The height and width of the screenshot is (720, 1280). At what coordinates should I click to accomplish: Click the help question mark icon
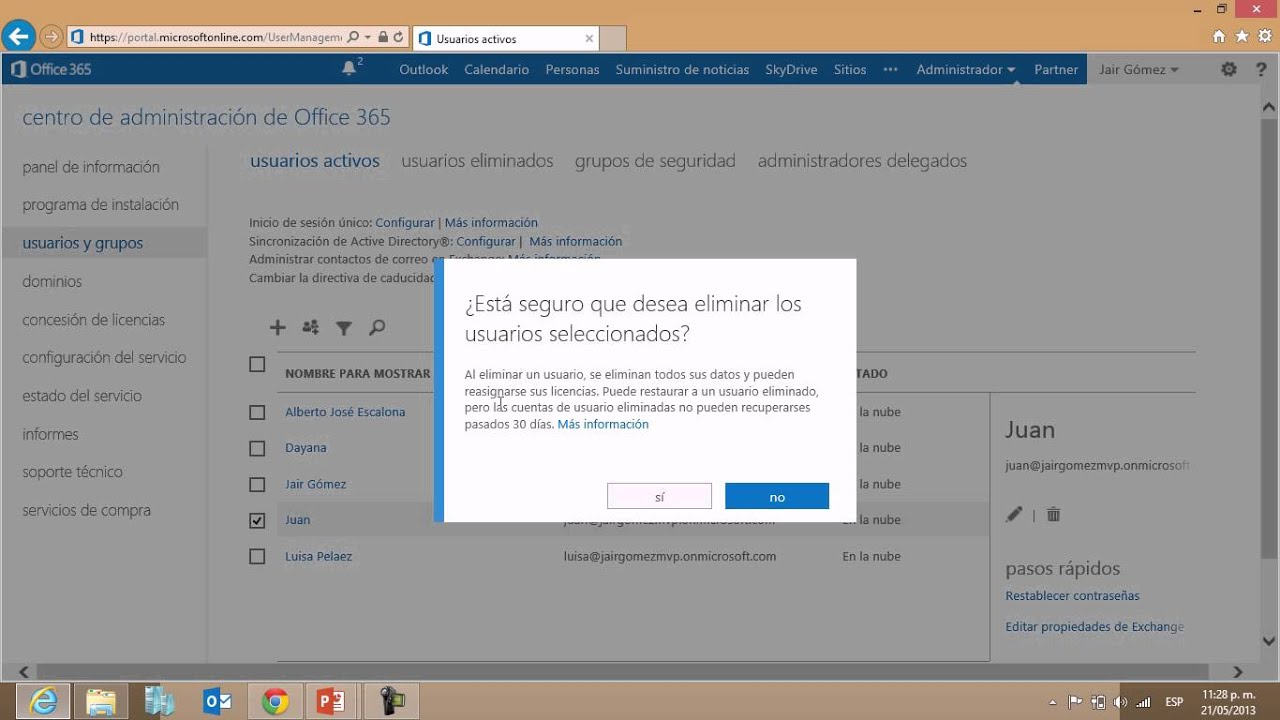pos(1261,69)
